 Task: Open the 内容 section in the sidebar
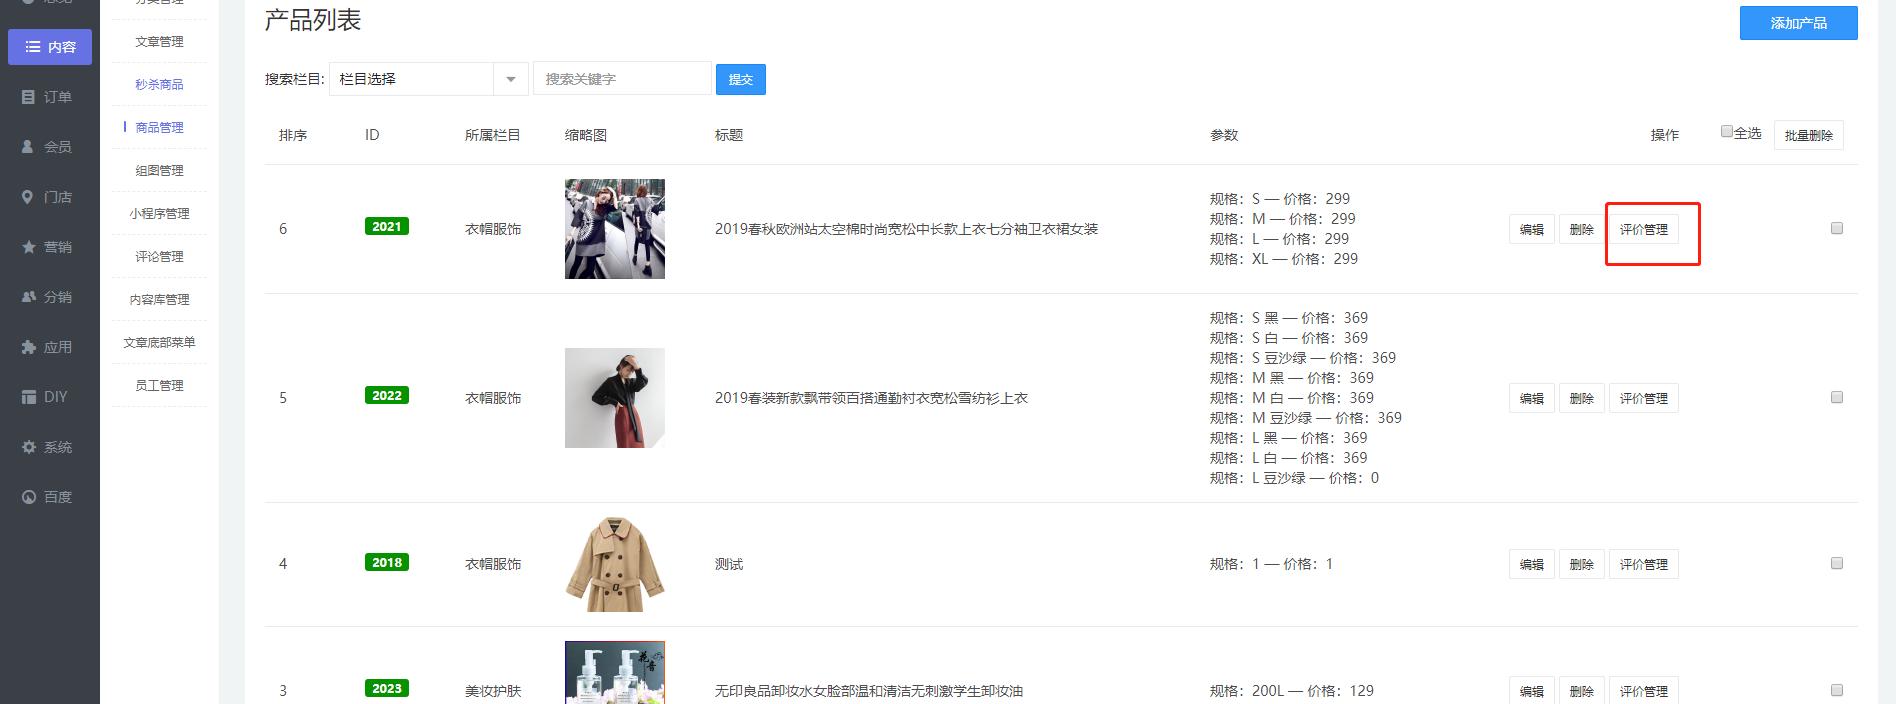[50, 47]
